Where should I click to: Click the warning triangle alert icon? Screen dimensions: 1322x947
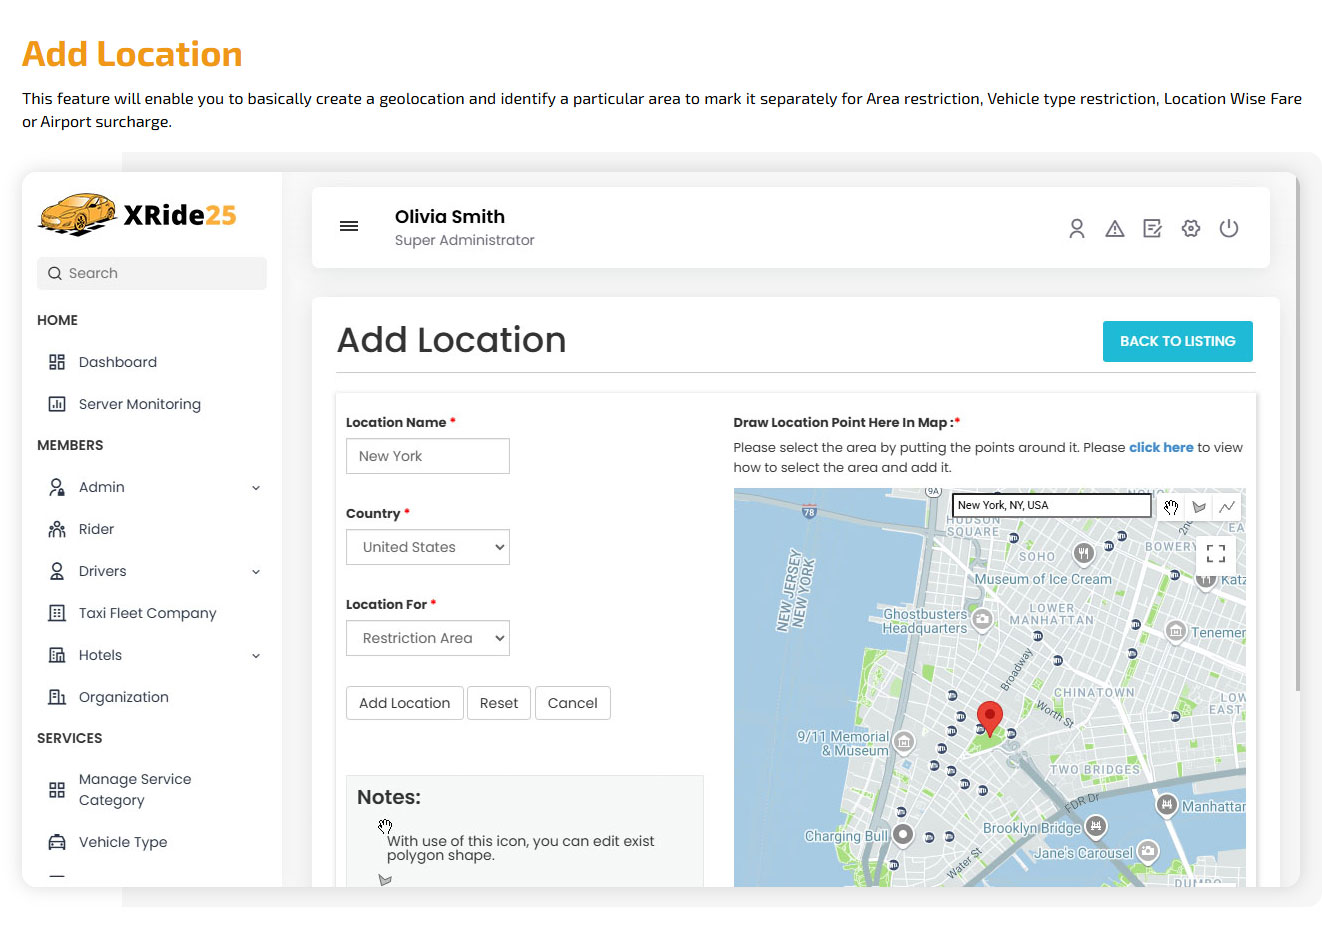(x=1114, y=229)
